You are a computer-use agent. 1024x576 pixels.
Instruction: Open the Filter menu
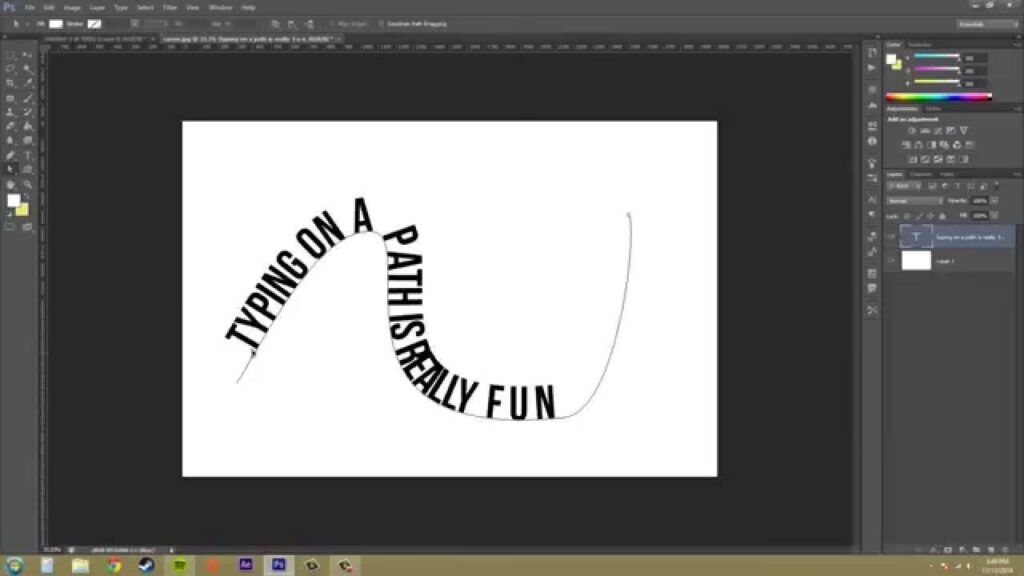click(x=168, y=7)
